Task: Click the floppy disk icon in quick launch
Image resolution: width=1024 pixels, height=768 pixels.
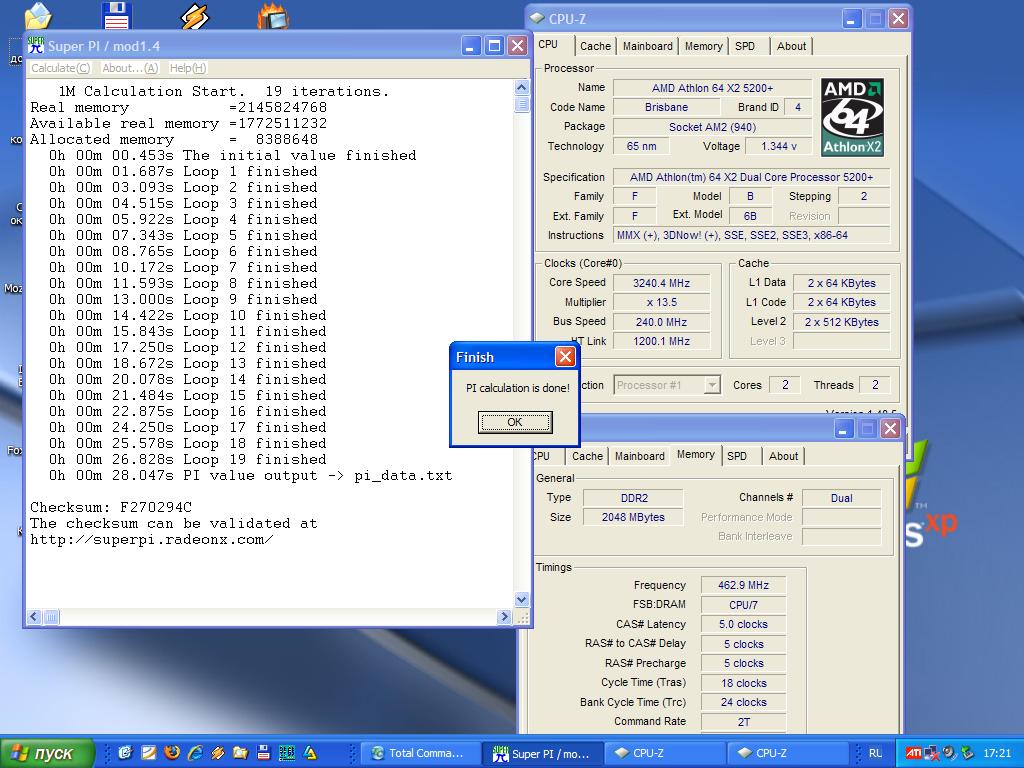Action: click(263, 752)
